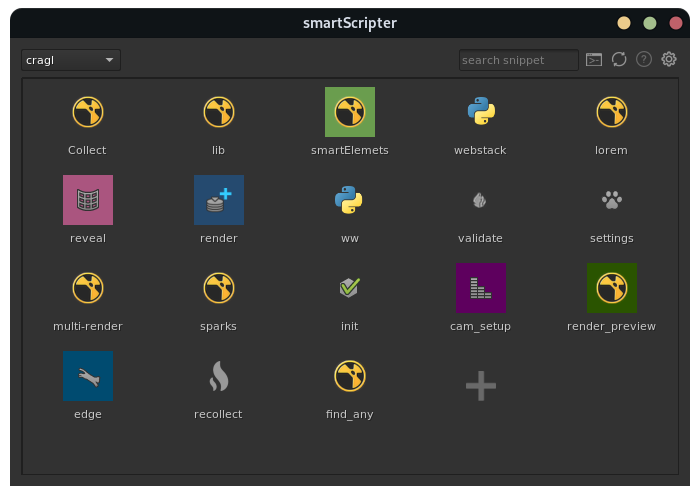Click the reload refresh icon
The height and width of the screenshot is (496, 700).
point(619,60)
